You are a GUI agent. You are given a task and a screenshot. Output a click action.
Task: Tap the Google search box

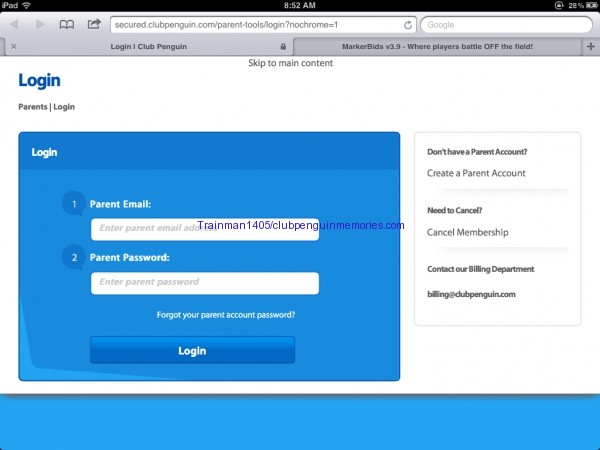click(505, 24)
